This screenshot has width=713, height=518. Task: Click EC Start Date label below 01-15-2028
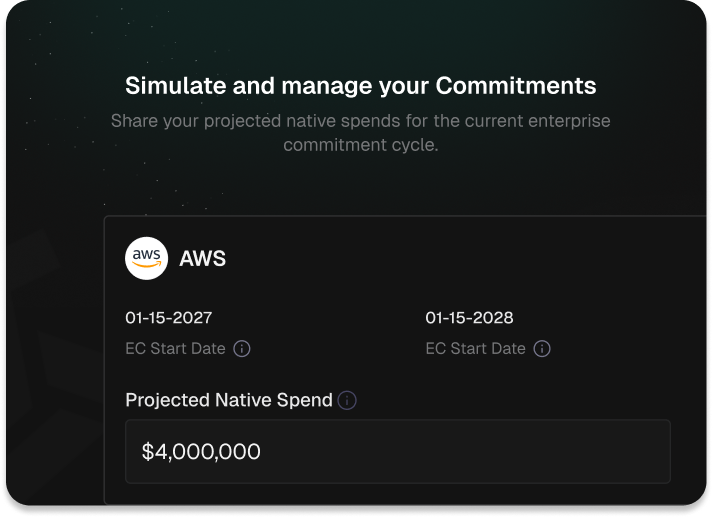click(x=475, y=349)
